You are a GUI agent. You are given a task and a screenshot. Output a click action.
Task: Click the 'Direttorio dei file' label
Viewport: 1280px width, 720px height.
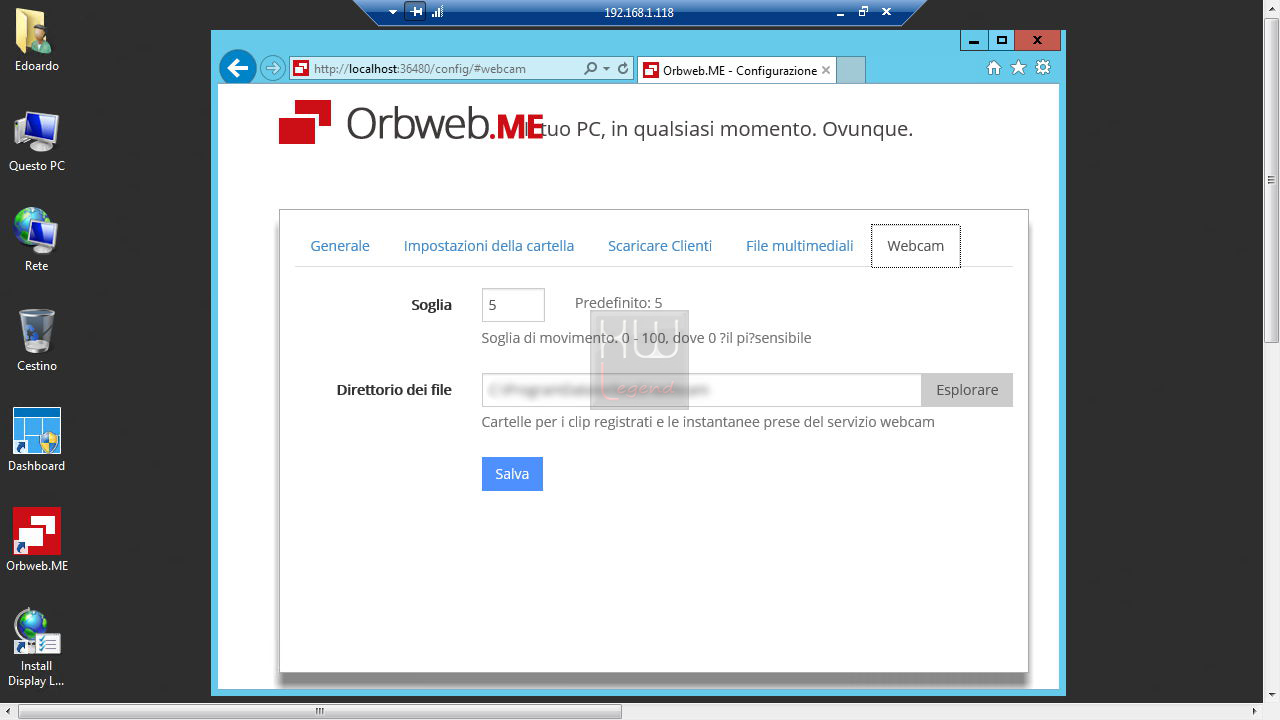tap(394, 390)
